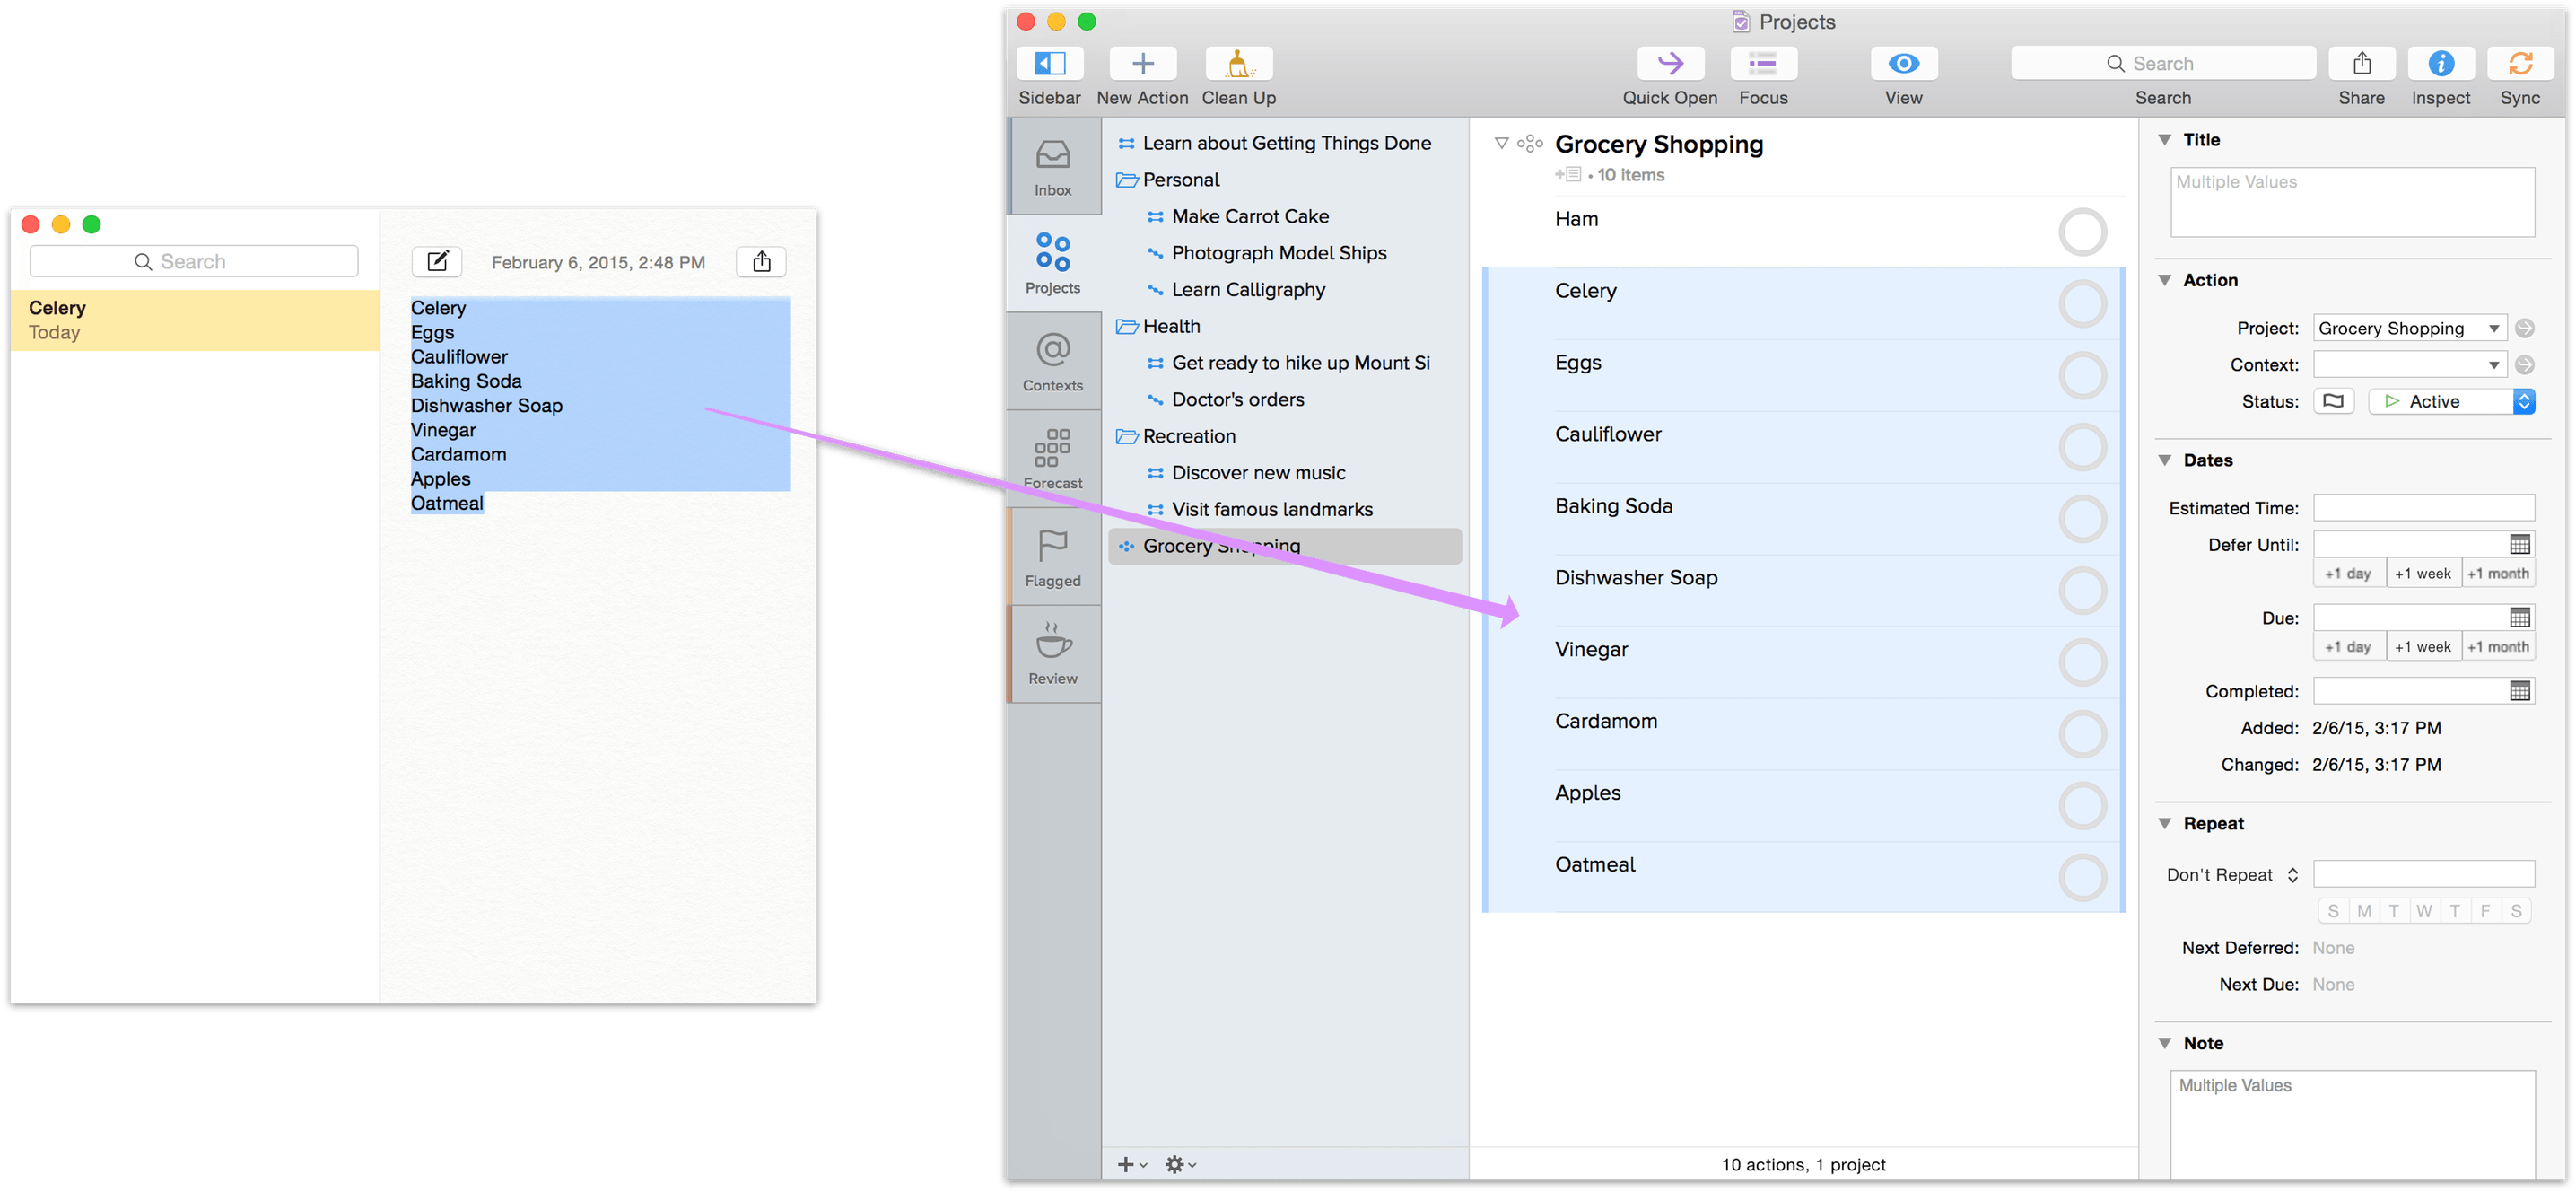Collapse the Action inspector section
The height and width of the screenshot is (1192, 2576).
2164,281
